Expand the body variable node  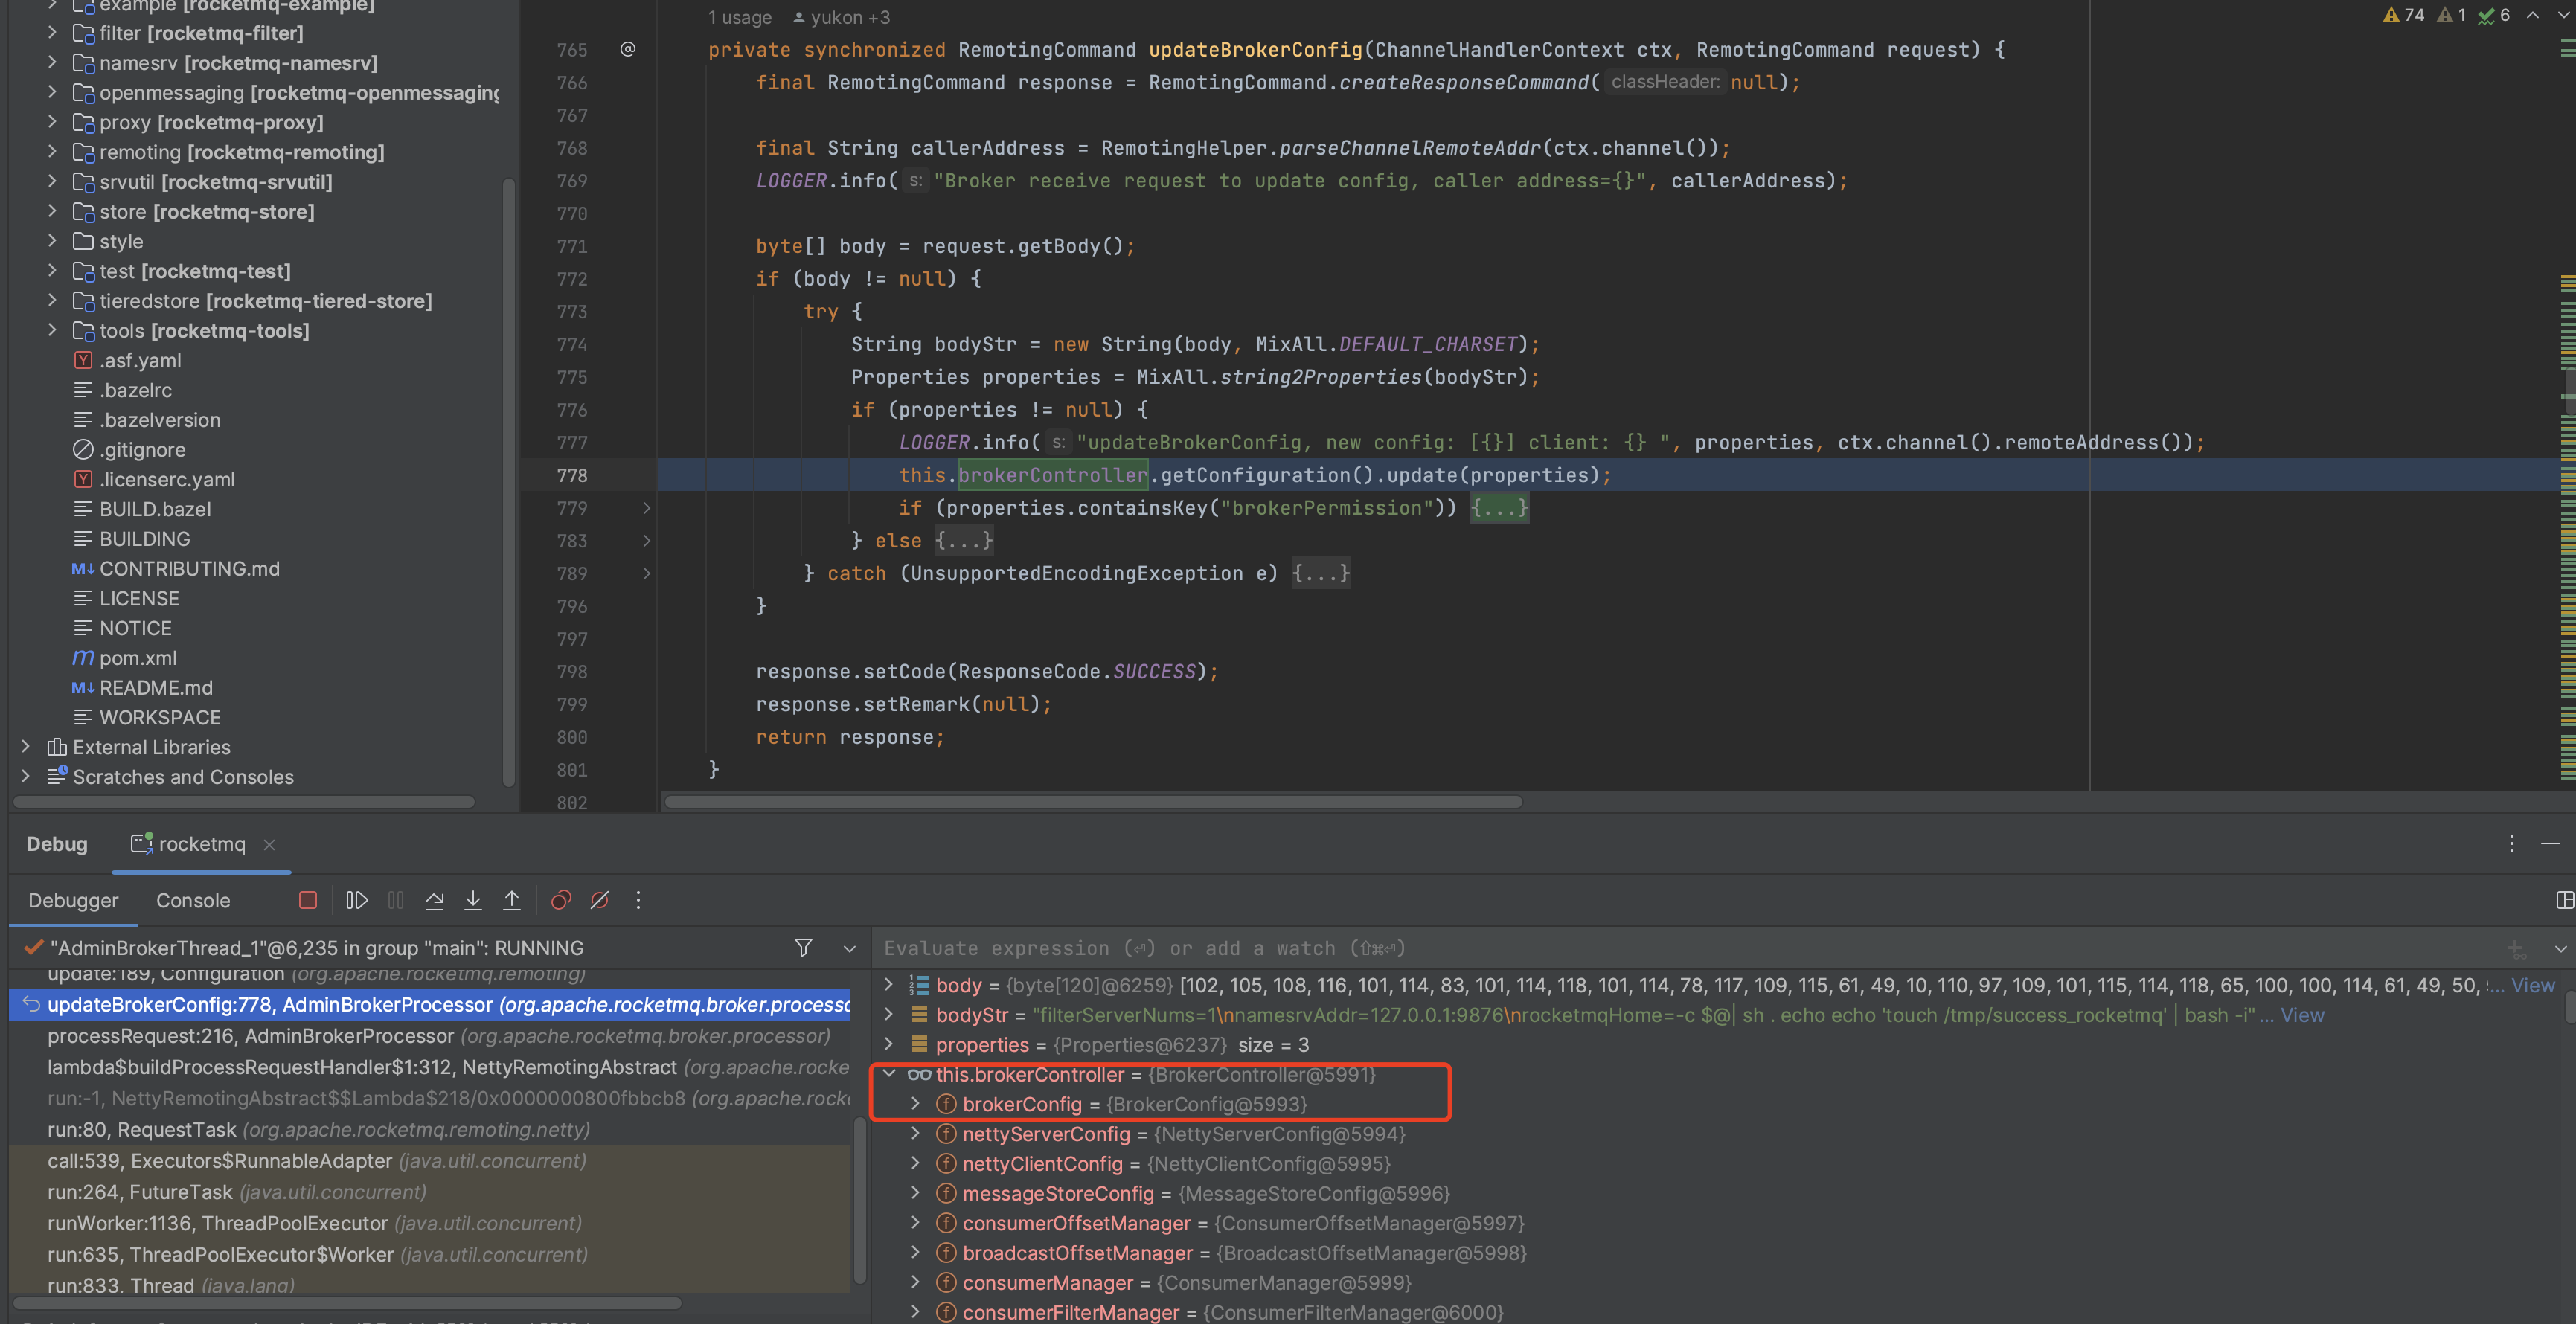(888, 985)
